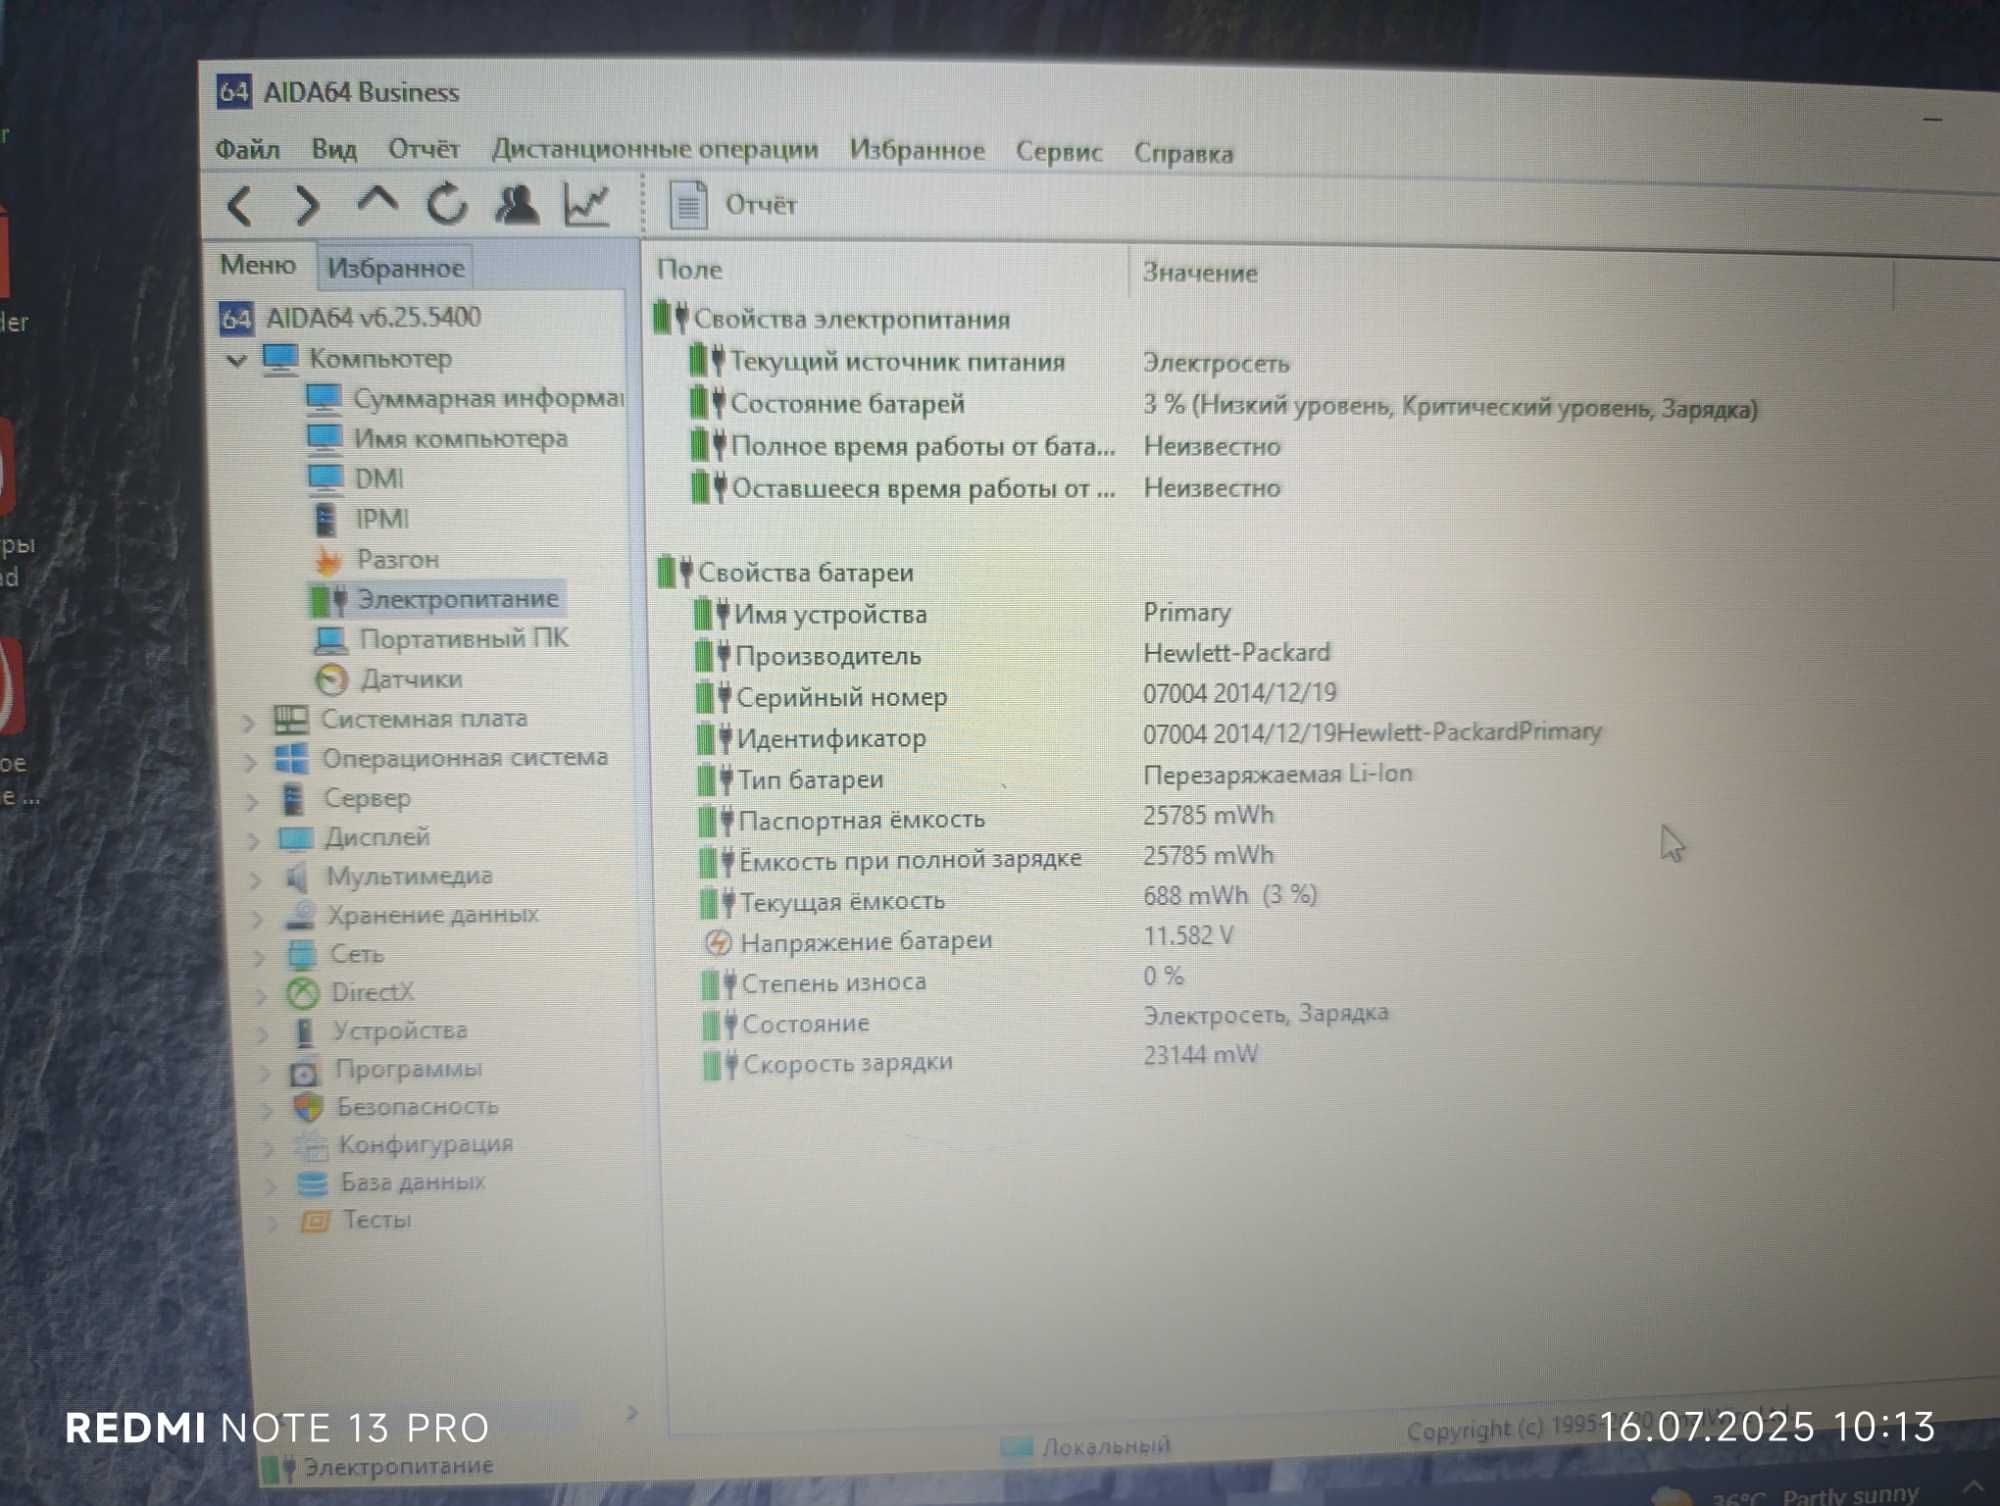Switch to the Меню tab
Image resolution: width=2000 pixels, height=1506 pixels.
(x=257, y=265)
